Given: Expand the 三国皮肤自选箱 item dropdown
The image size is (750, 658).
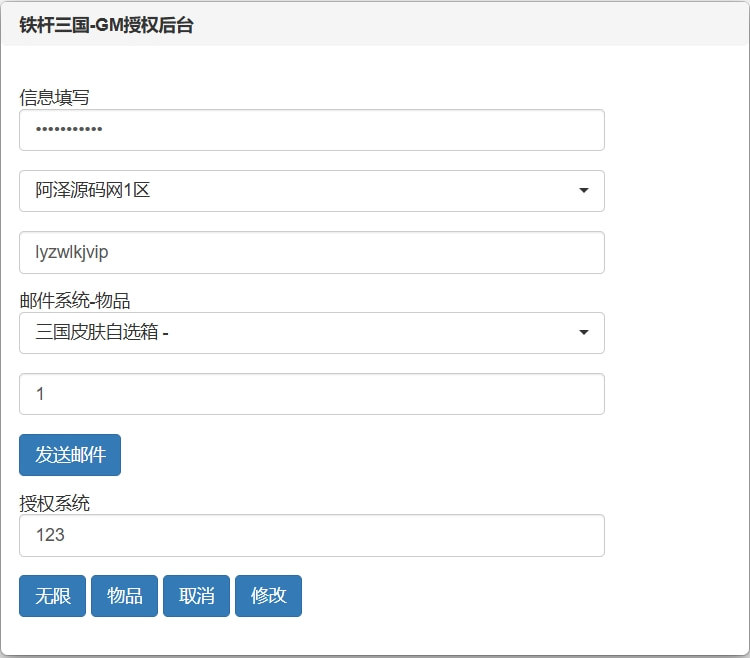Looking at the screenshot, I should pyautogui.click(x=311, y=333).
